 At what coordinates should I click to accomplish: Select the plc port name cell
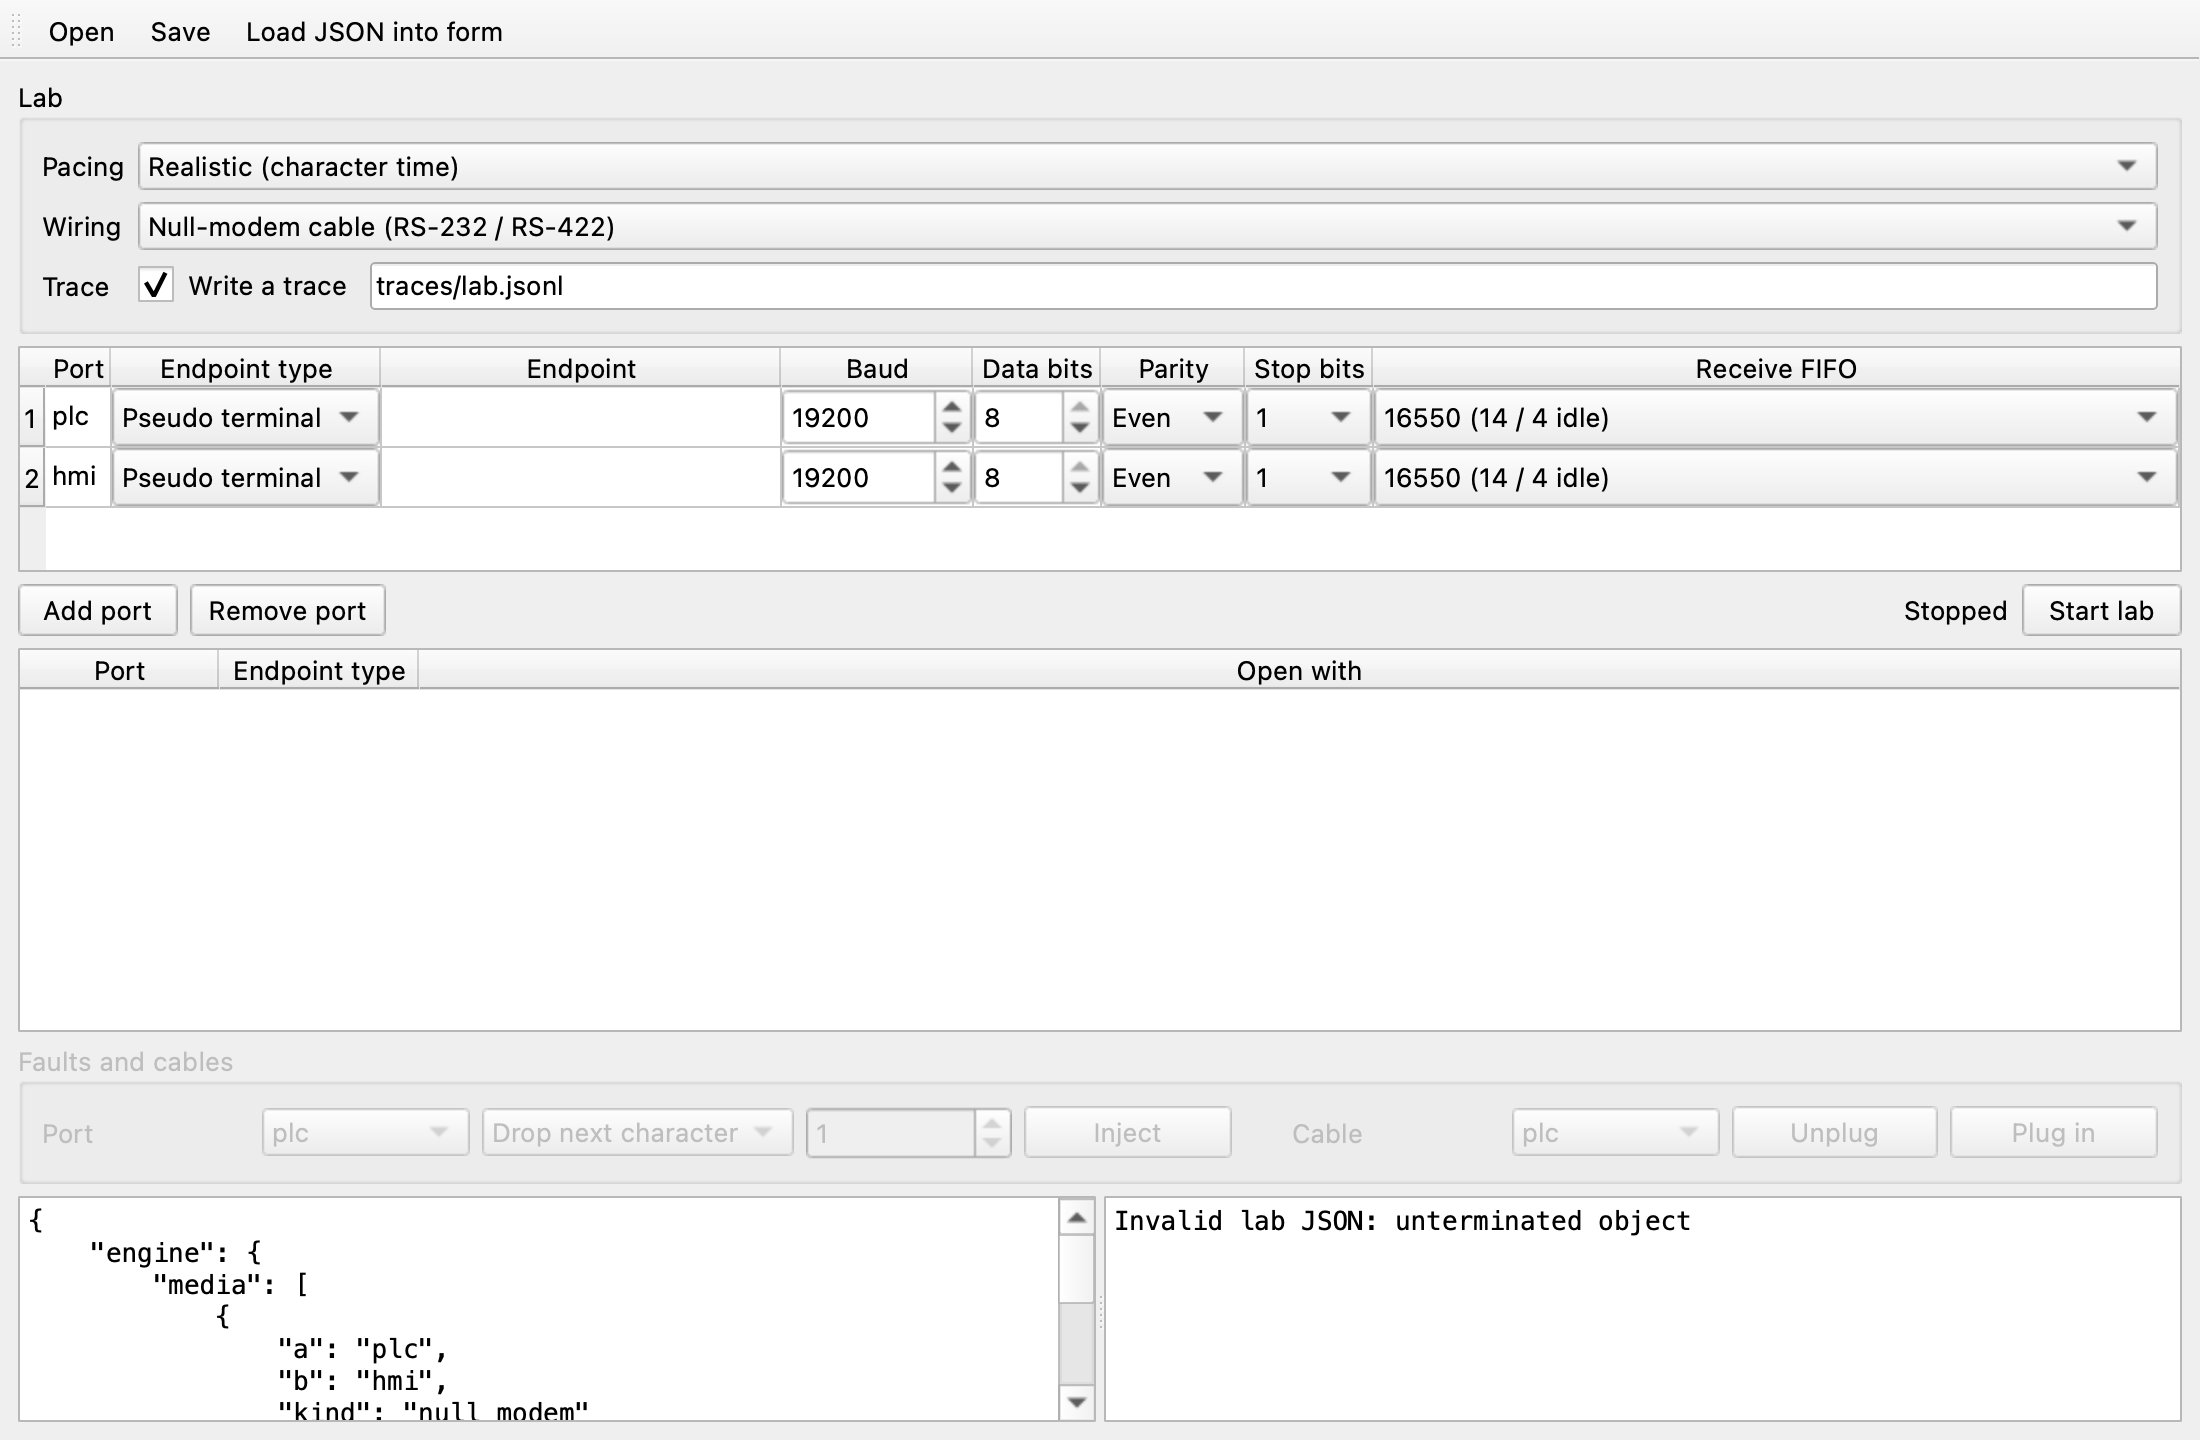[x=78, y=417]
